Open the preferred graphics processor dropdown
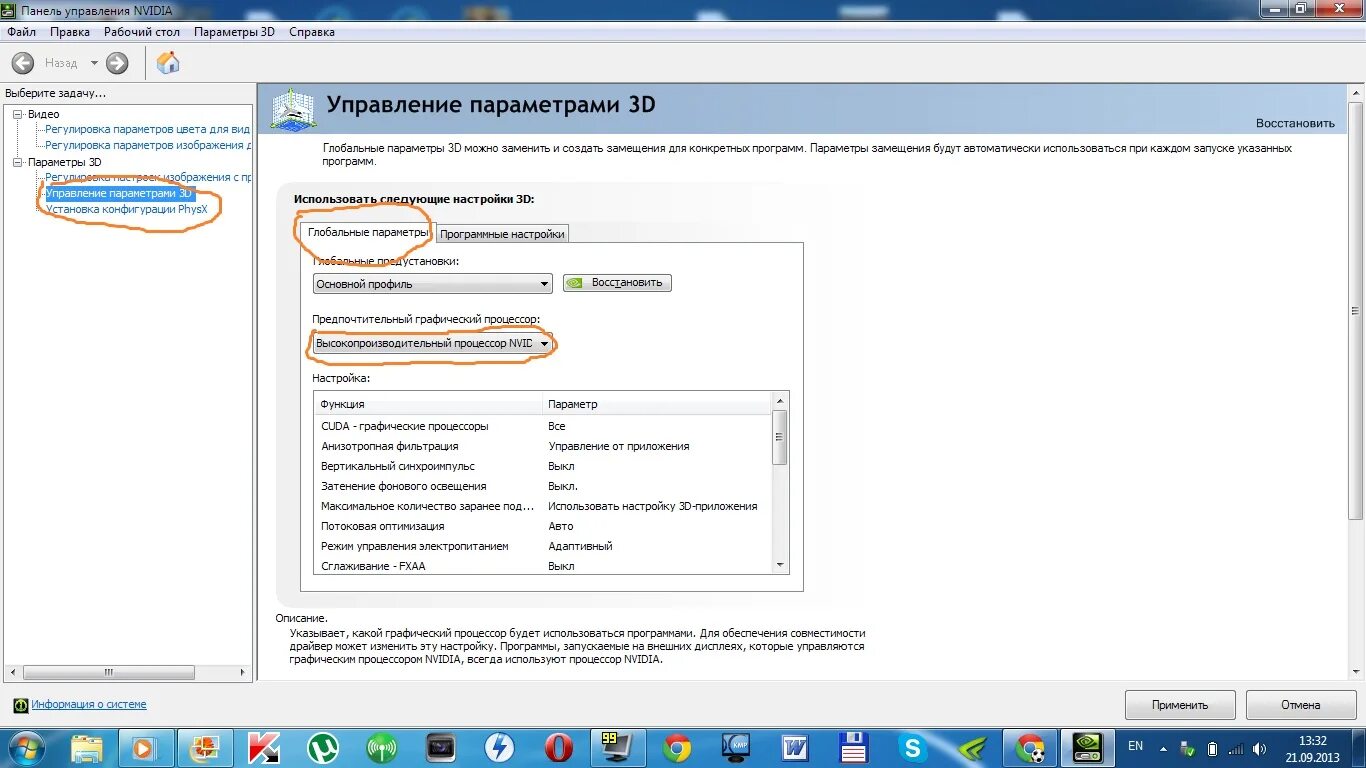This screenshot has width=1366, height=768. (x=432, y=343)
